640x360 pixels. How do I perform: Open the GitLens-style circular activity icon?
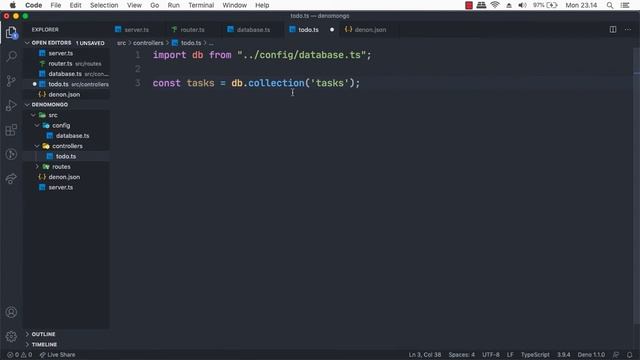[11, 154]
